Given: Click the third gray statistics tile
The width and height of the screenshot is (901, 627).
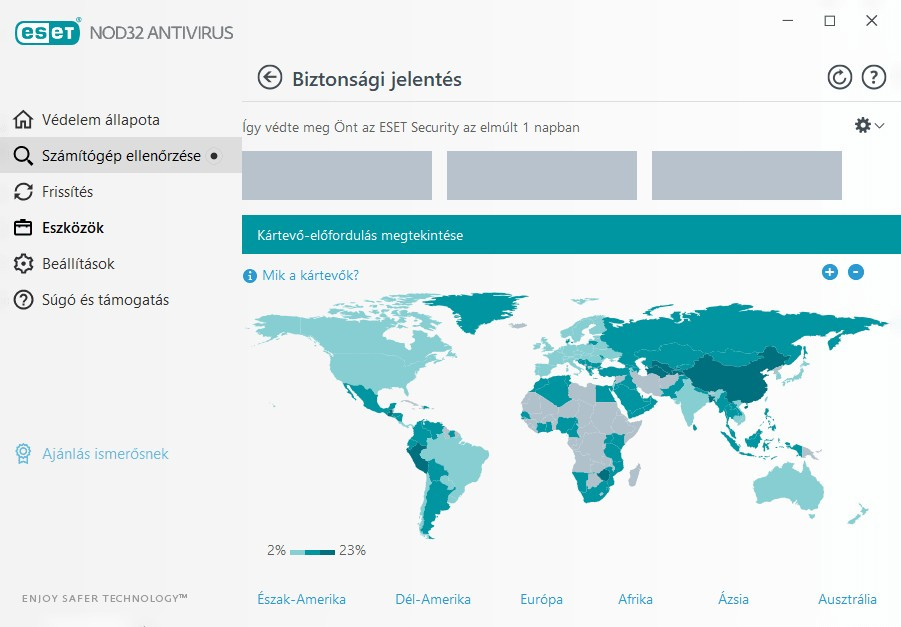Looking at the screenshot, I should pos(746,175).
